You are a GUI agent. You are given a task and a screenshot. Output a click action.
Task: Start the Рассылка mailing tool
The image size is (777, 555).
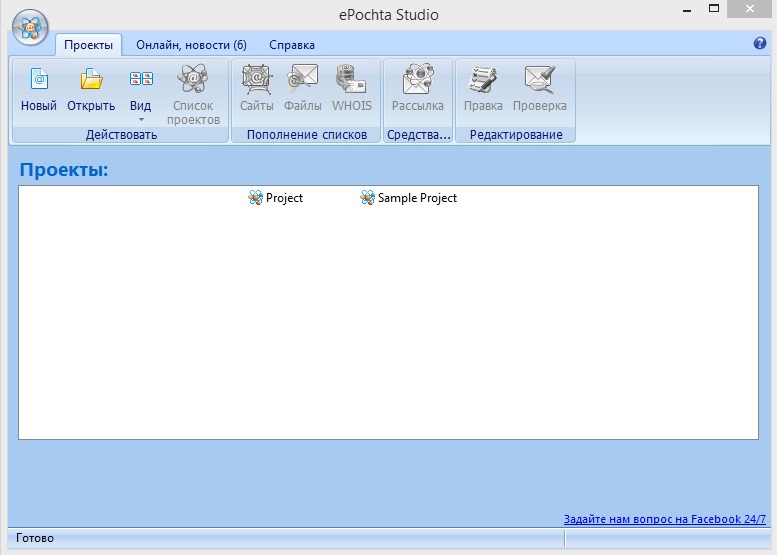pos(418,89)
